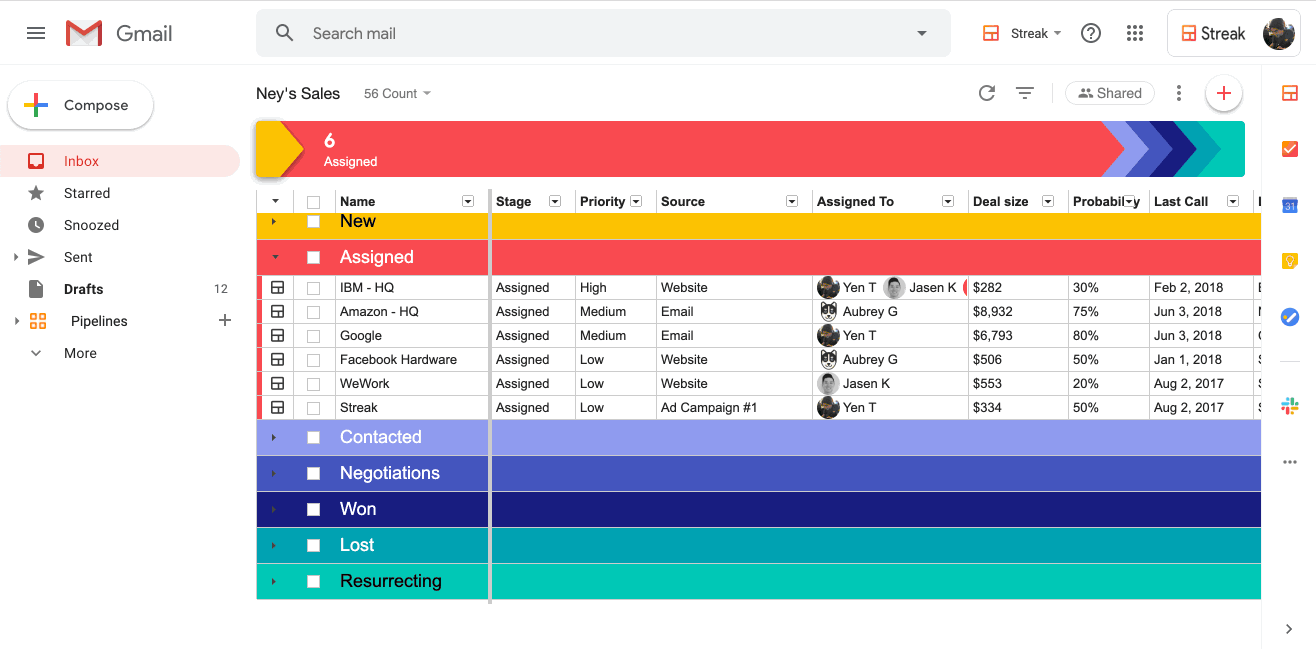Screen dimensions: 1316x649
Task: Select the Assigned stage group checkbox
Action: click(x=313, y=257)
